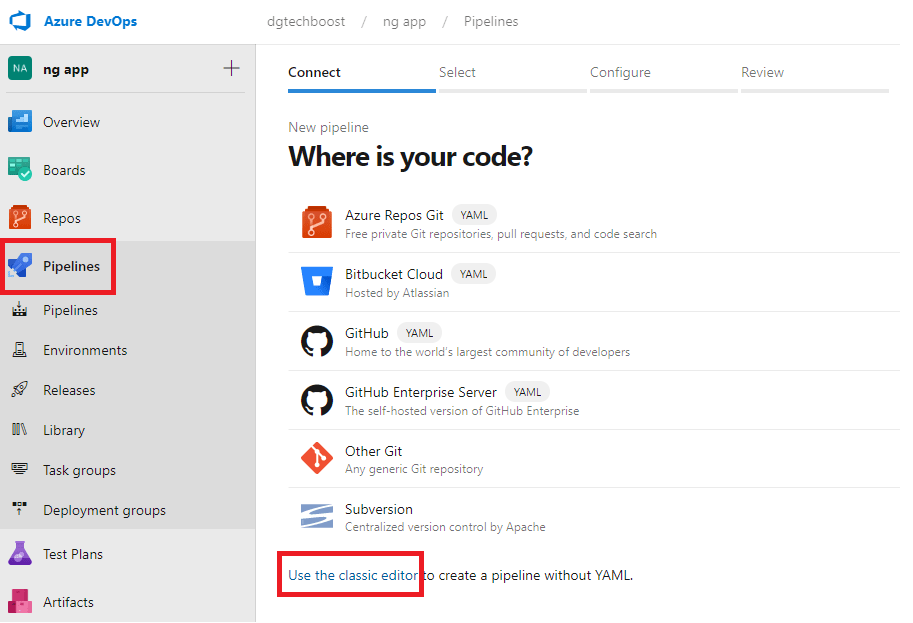Viewport: 913px width, 623px height.
Task: Select Azure Repos Git as code source
Action: tap(394, 215)
